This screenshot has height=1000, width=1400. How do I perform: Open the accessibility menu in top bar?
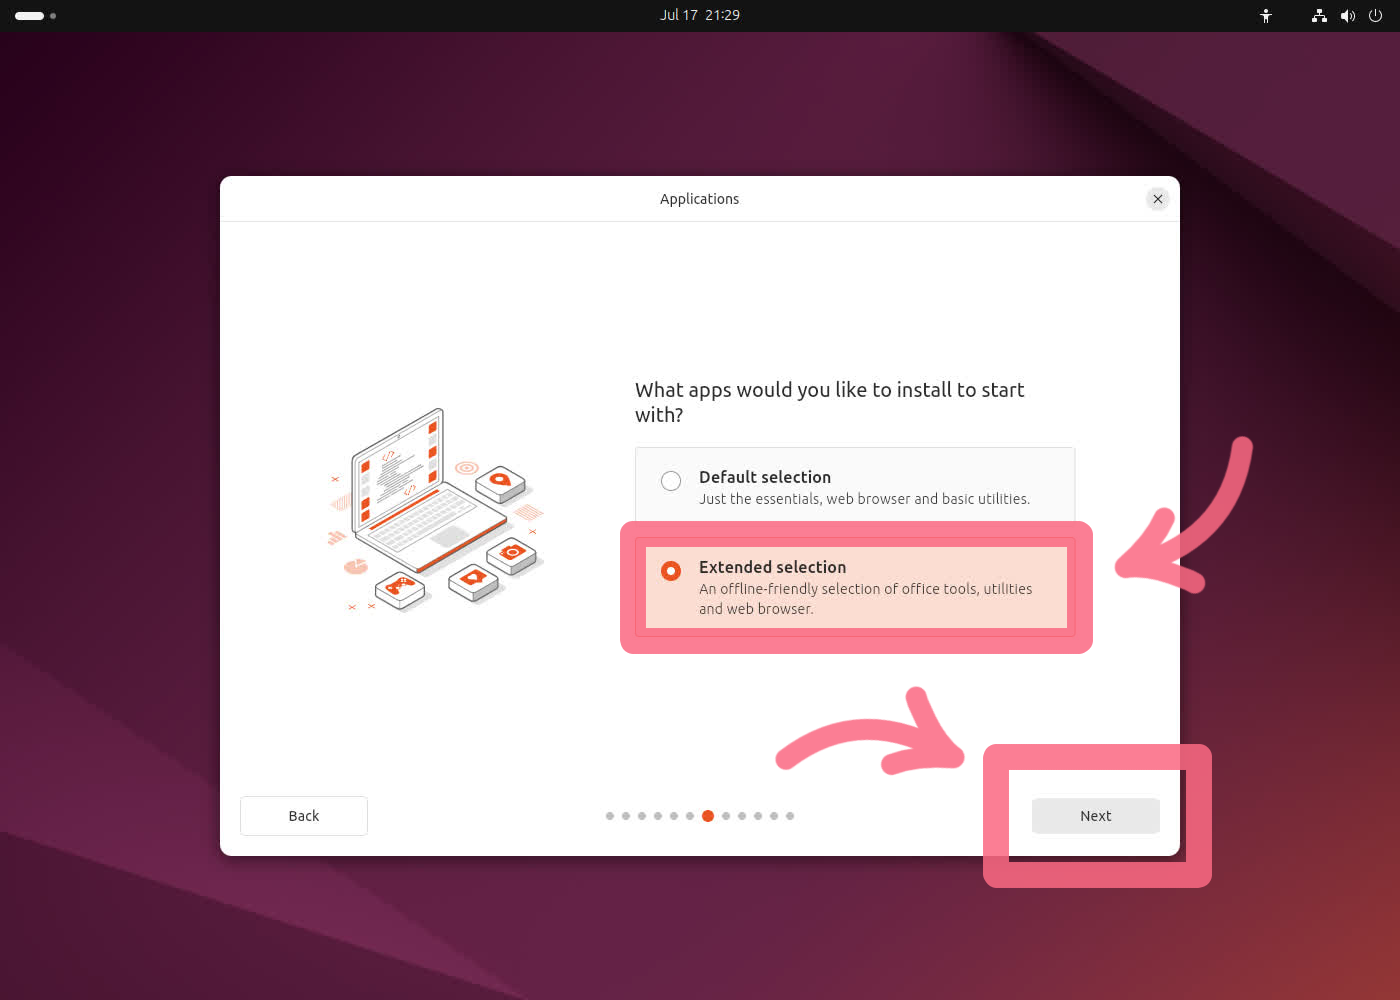click(x=1266, y=16)
